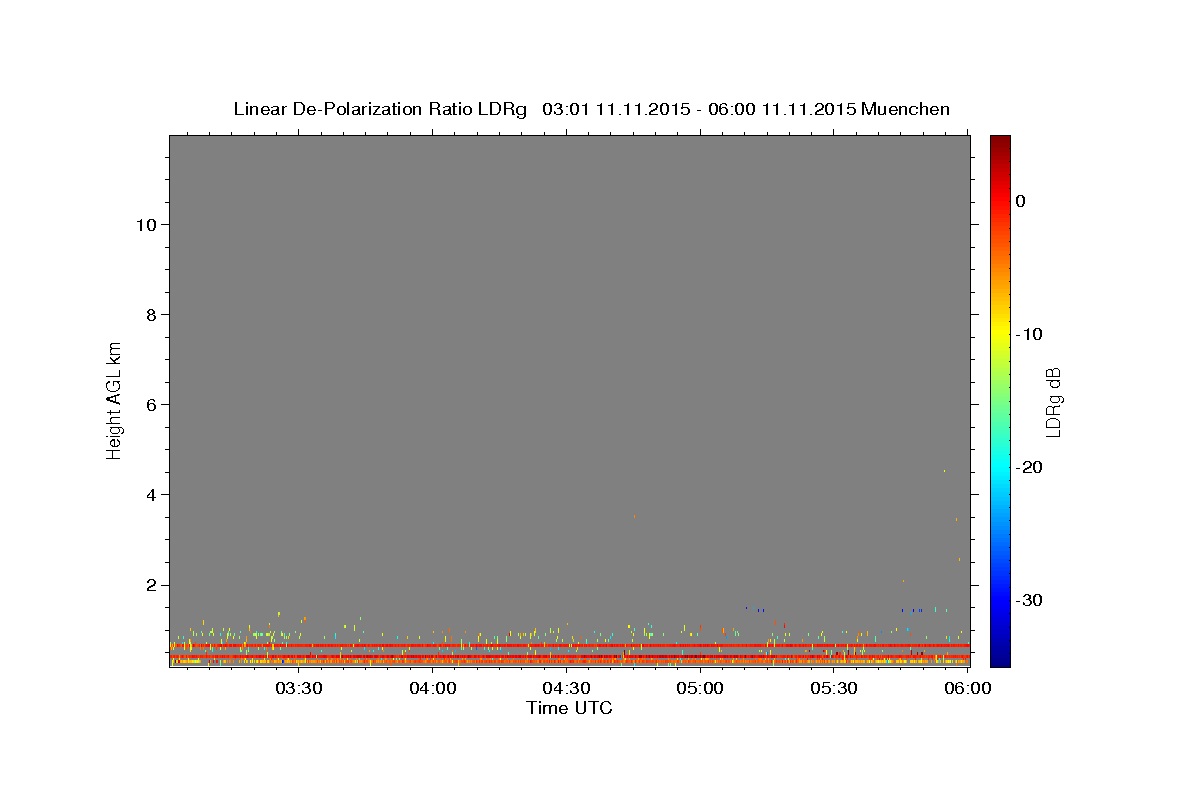Click the "04:30" time tick label
This screenshot has height=800, width=1200.
[566, 688]
